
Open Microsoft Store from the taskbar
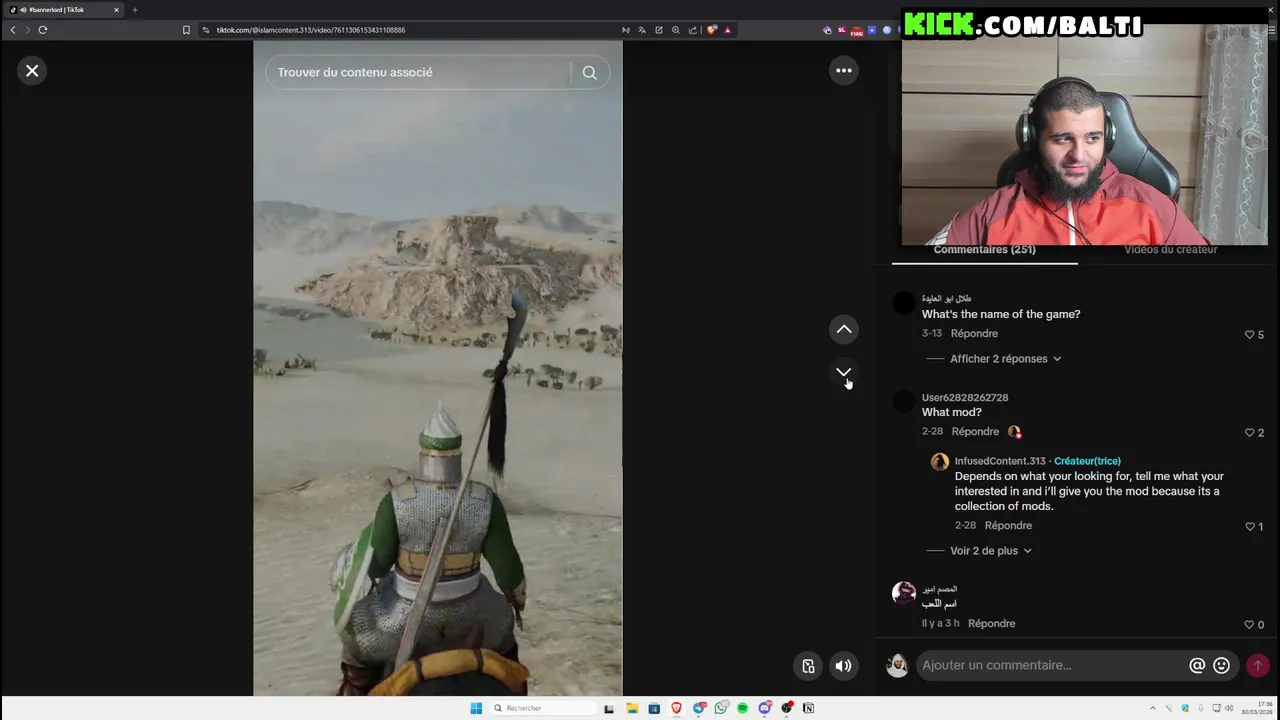(x=654, y=708)
